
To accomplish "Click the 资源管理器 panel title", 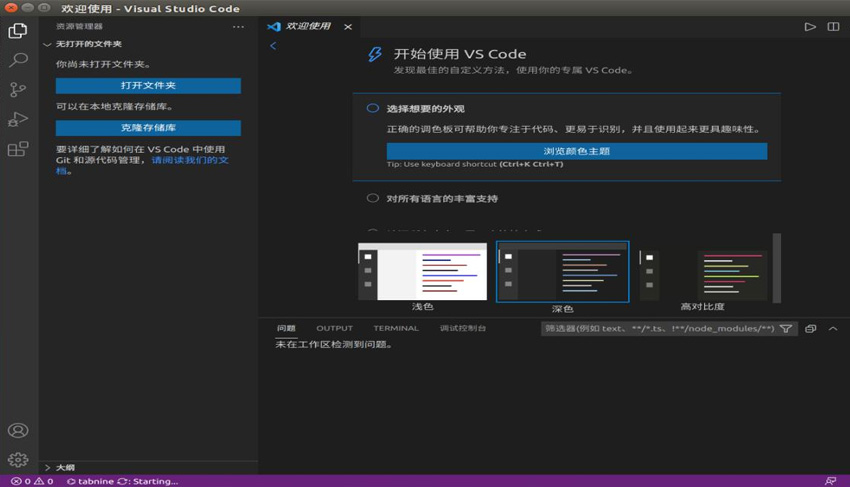I will 79,27.
